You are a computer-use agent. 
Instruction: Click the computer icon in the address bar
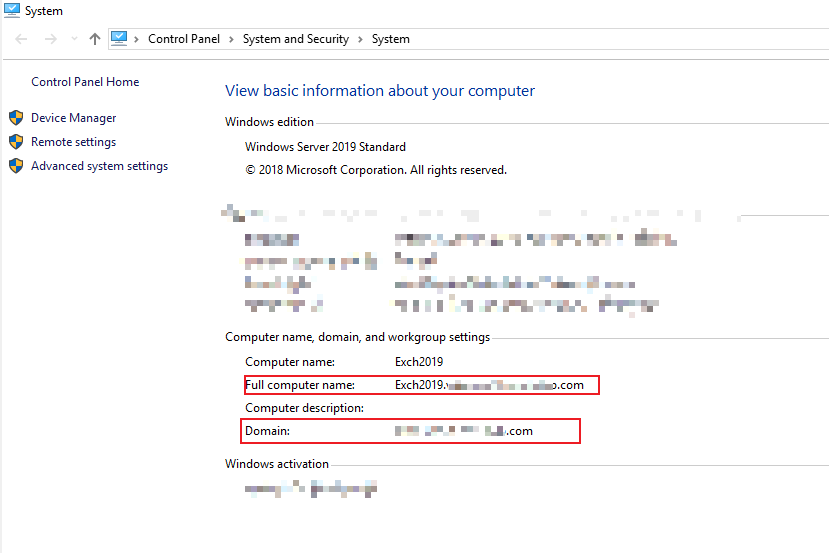pos(119,39)
